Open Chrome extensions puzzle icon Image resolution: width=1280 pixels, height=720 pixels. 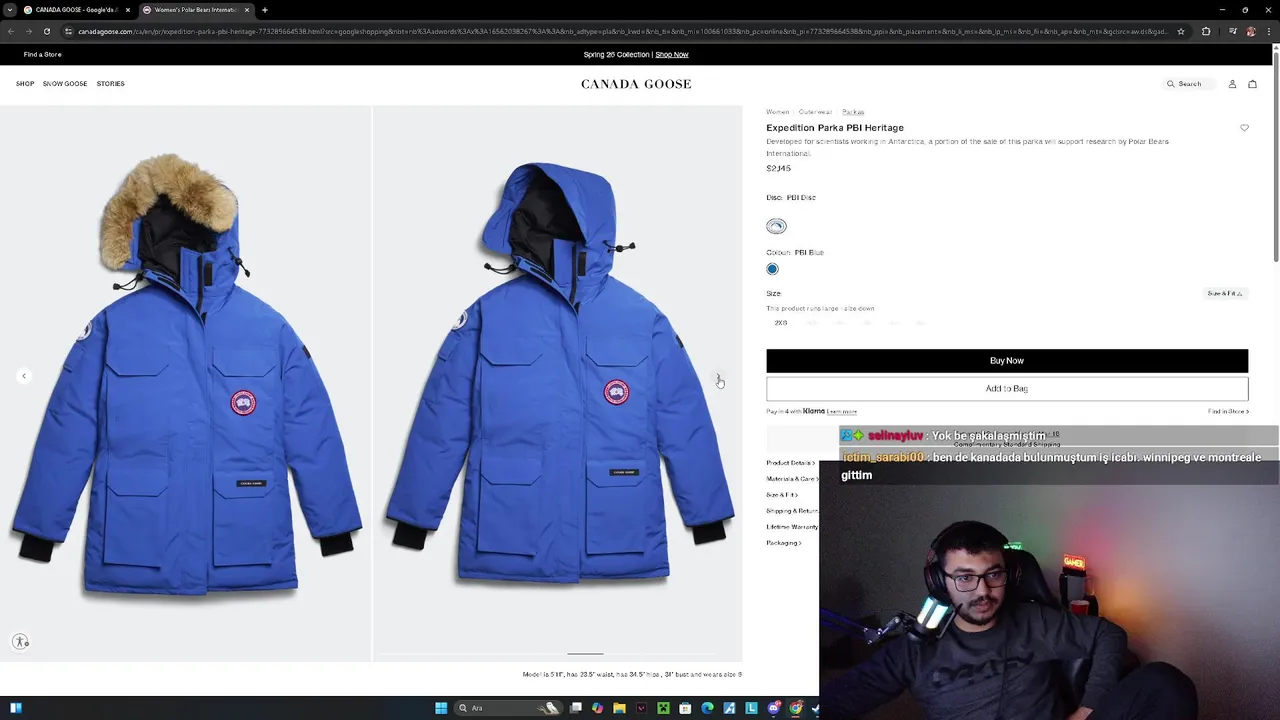[1206, 31]
